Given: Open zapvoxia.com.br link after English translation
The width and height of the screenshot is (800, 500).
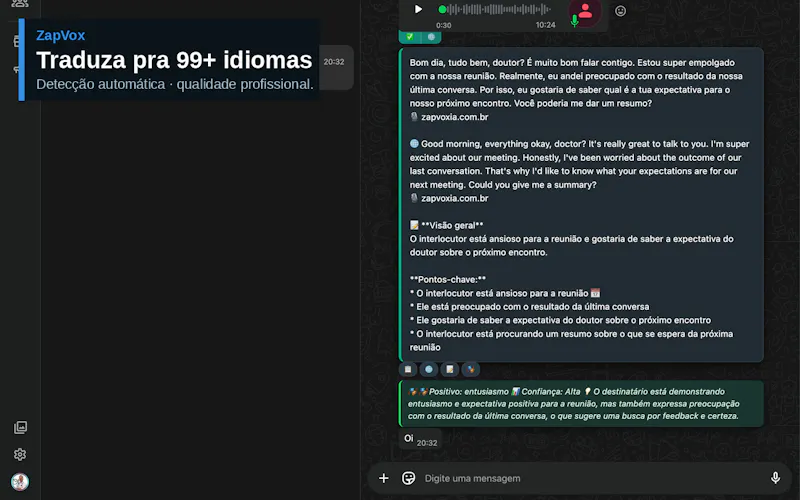Looking at the screenshot, I should click(x=454, y=198).
